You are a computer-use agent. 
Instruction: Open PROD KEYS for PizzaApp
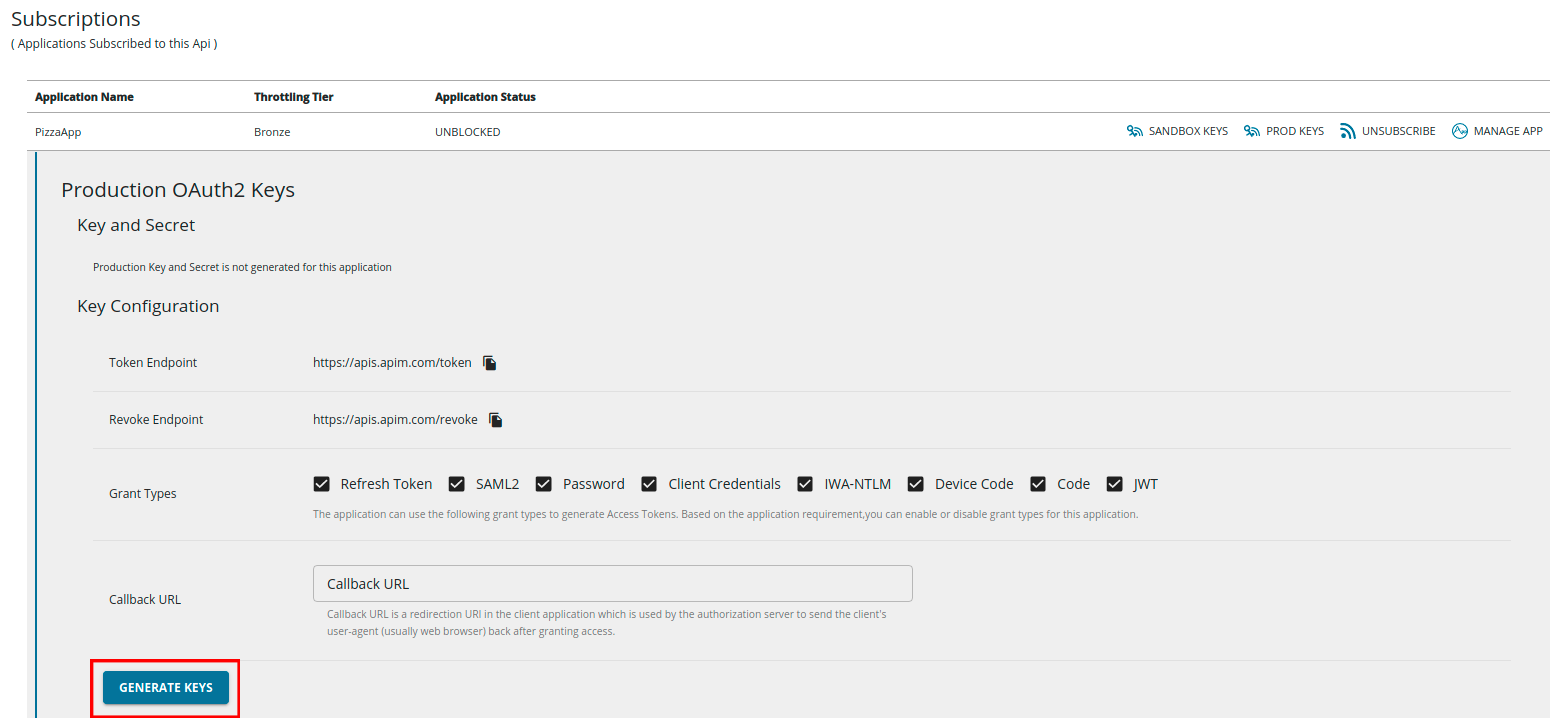[1293, 130]
